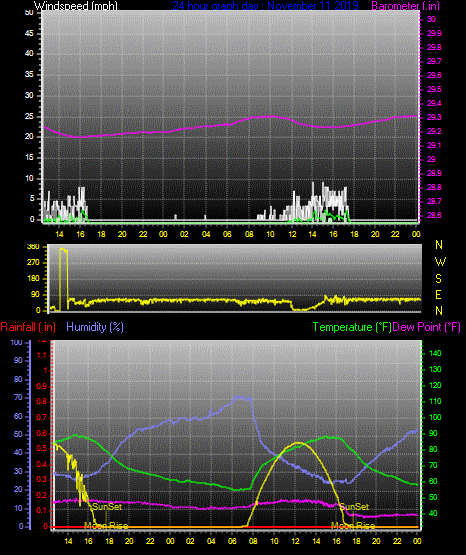Click "04" on the temperature graph time axis
Viewport: 466px width, 555px height.
point(211,541)
